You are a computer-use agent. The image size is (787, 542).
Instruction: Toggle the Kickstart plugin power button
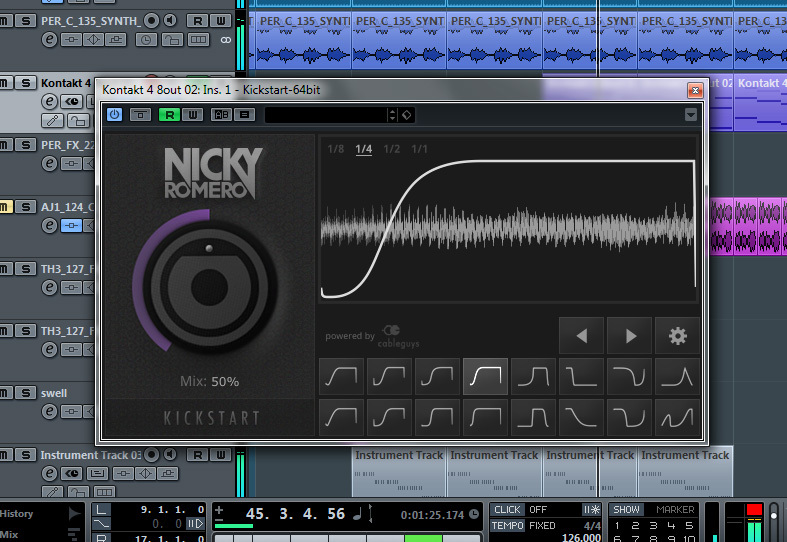(x=114, y=115)
